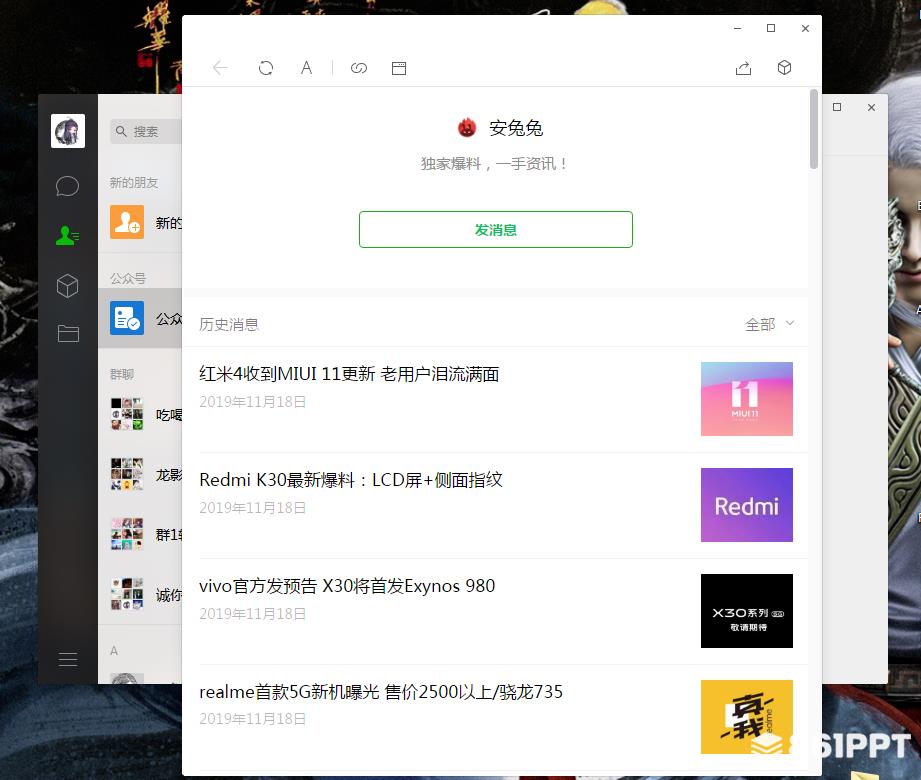
Task: Copy link with the chain icon
Action: (359, 68)
